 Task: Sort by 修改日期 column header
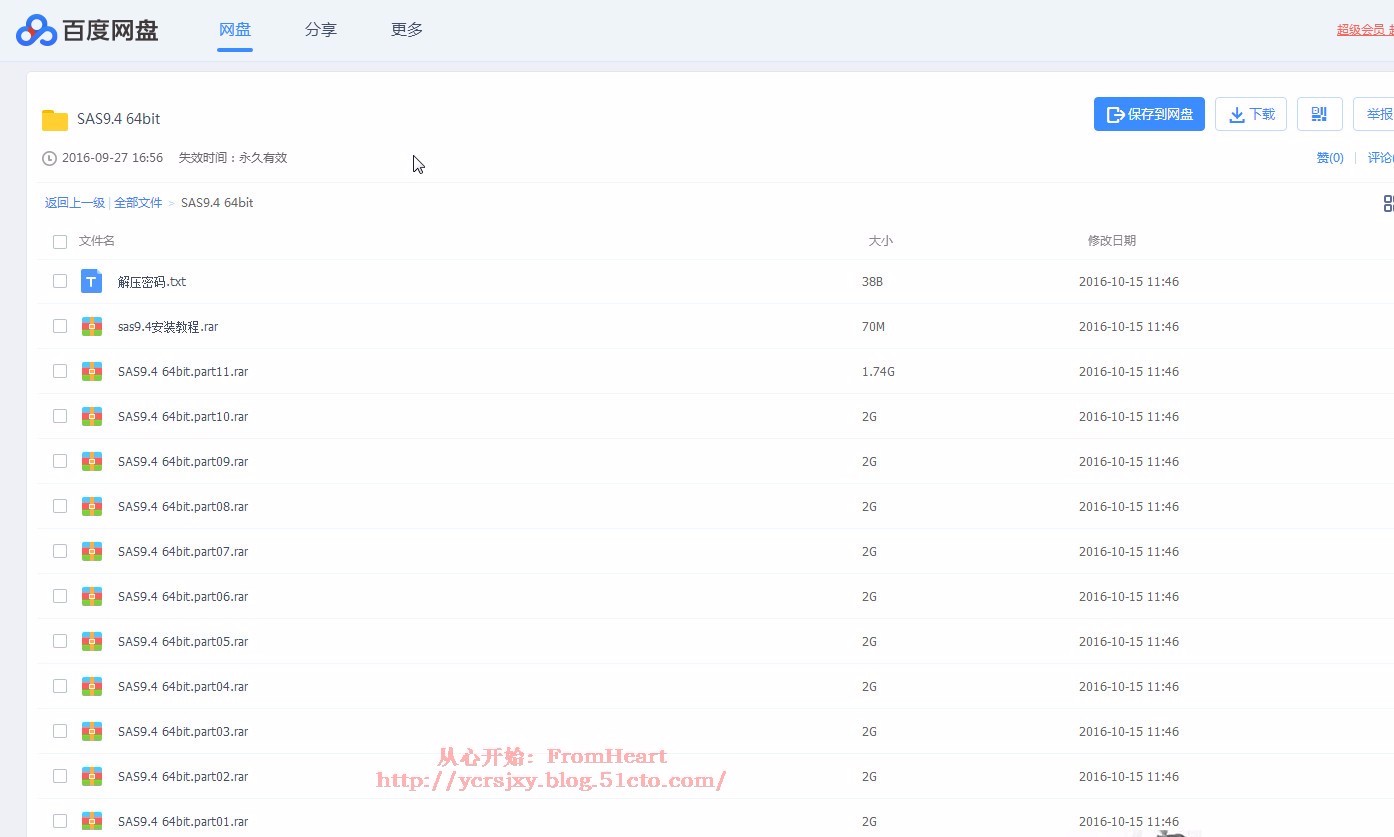tap(1112, 241)
